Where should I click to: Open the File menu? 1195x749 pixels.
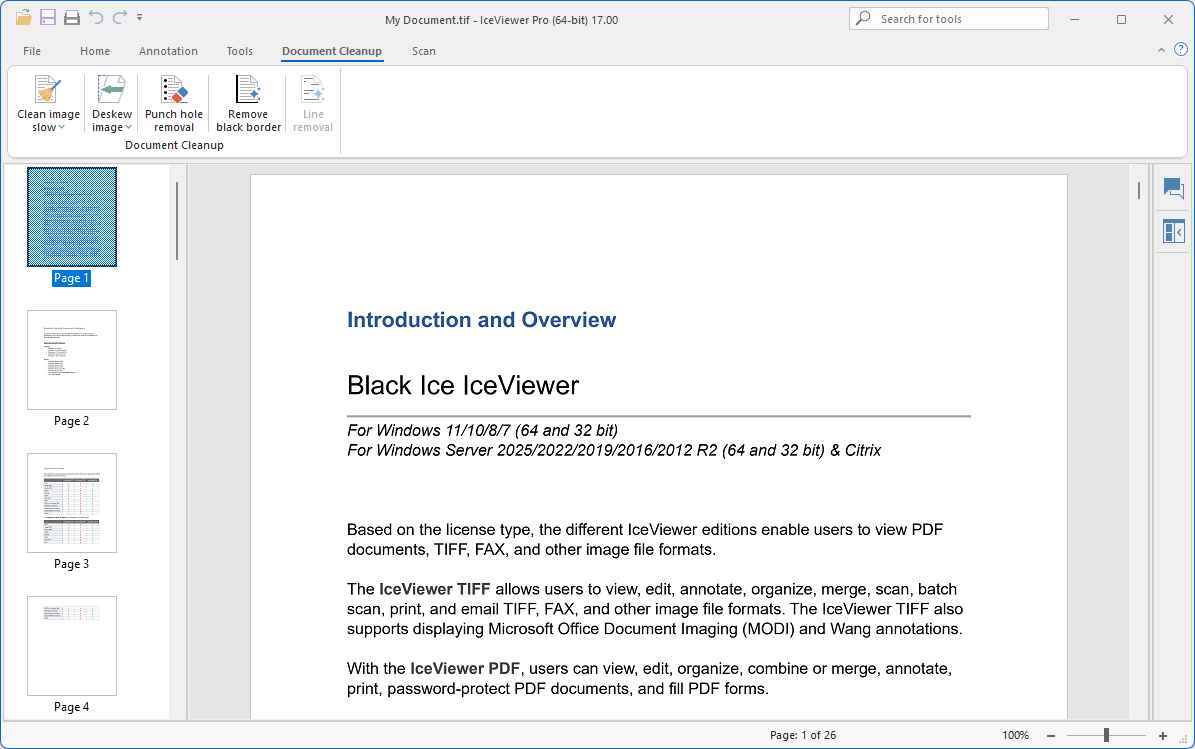pos(32,51)
